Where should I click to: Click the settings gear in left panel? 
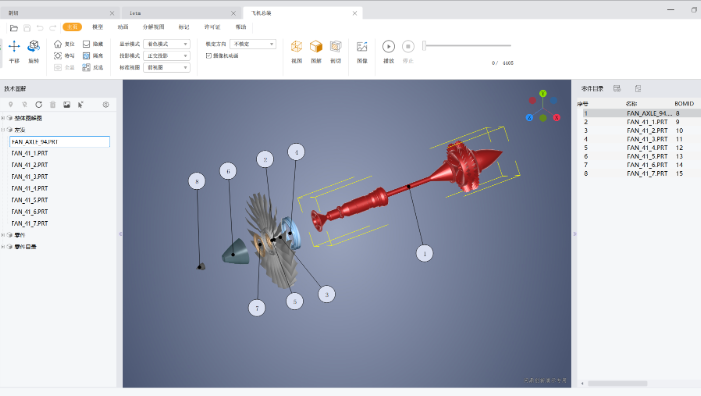point(106,105)
